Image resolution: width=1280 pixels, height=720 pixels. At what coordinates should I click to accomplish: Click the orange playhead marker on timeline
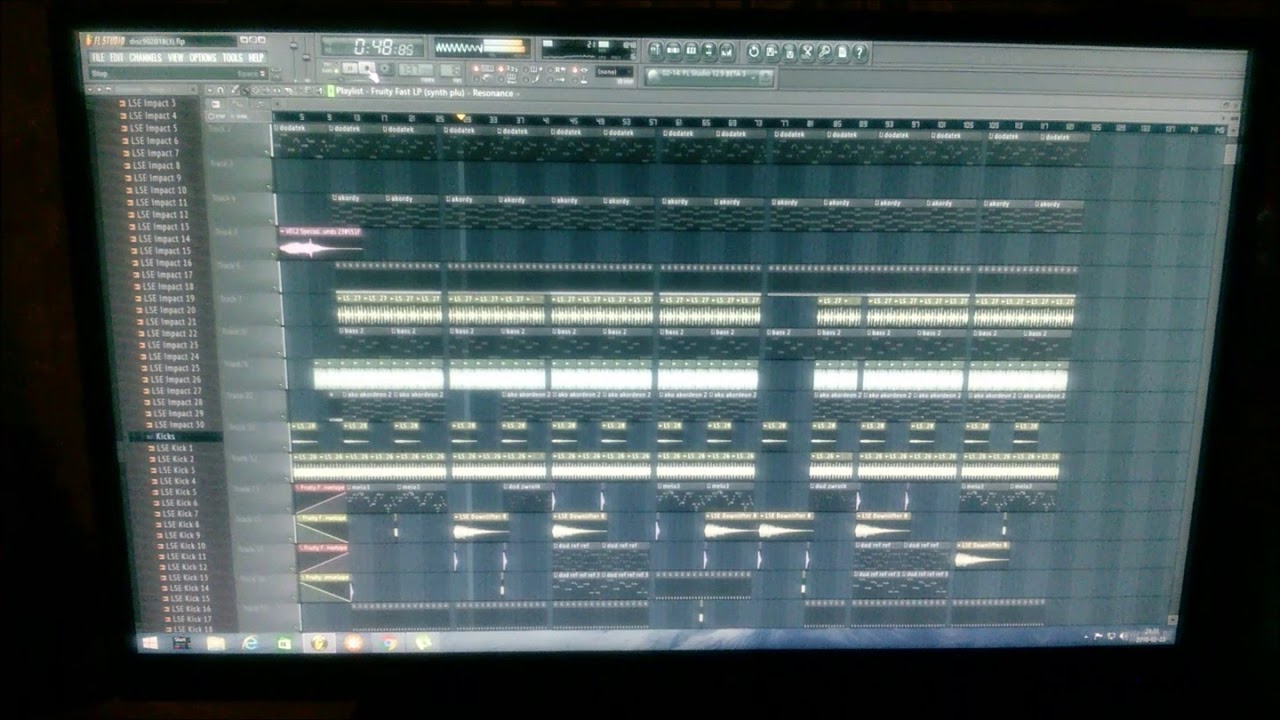pos(461,118)
